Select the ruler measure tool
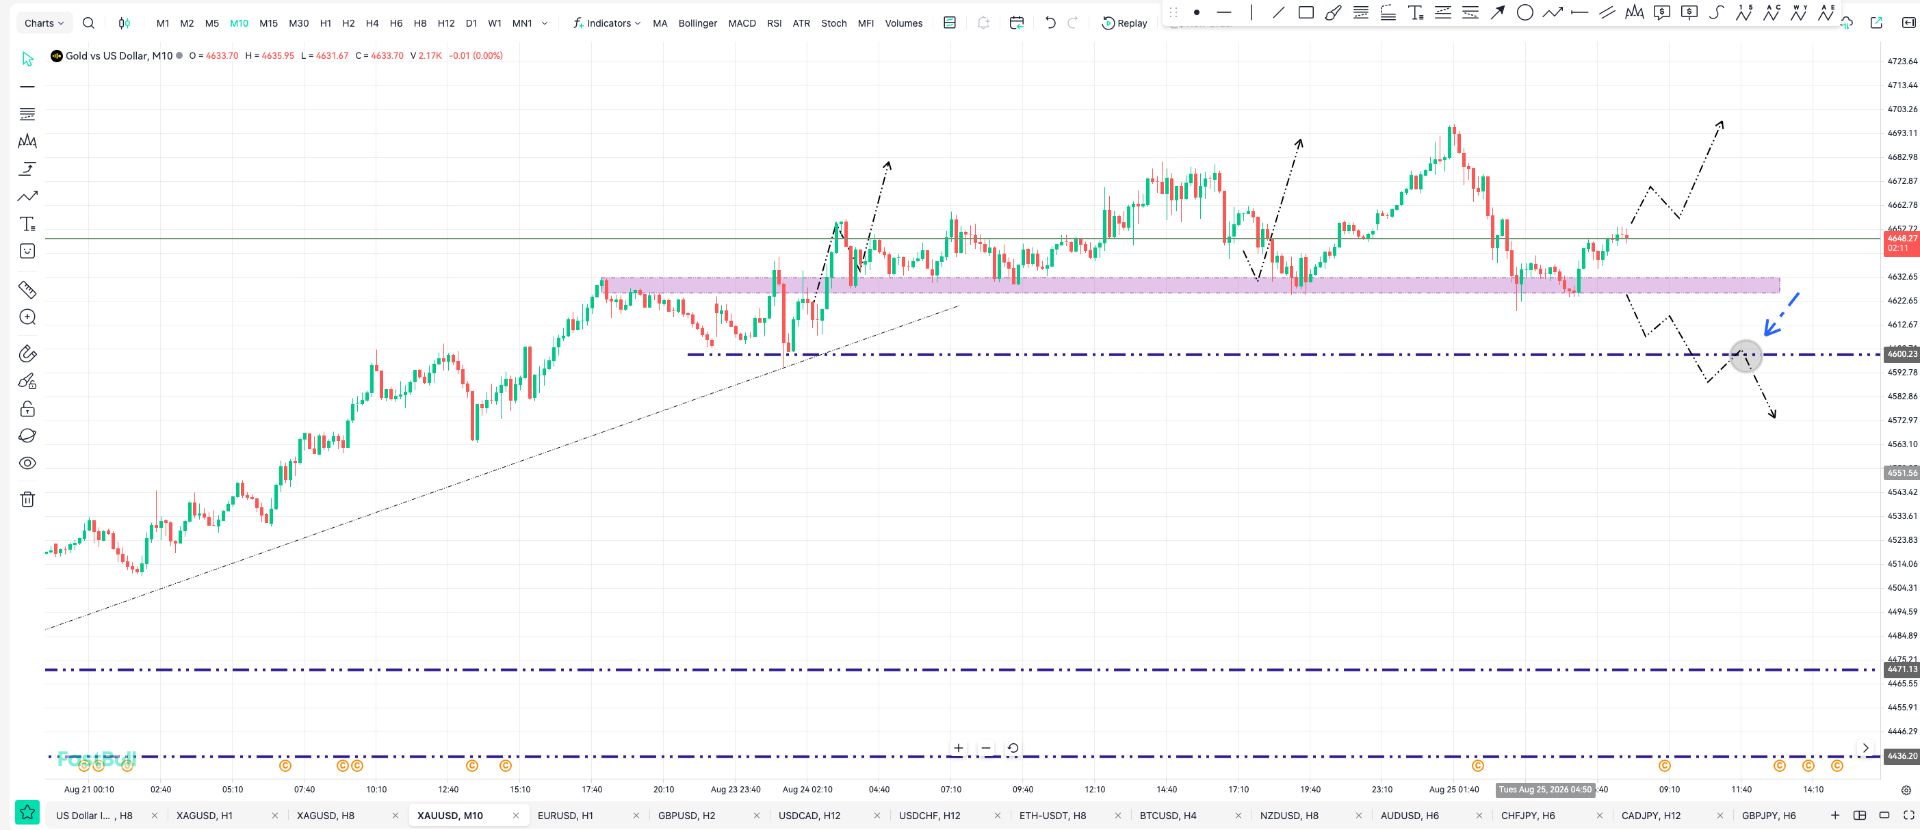Screen dimensions: 1920x830 (27, 290)
